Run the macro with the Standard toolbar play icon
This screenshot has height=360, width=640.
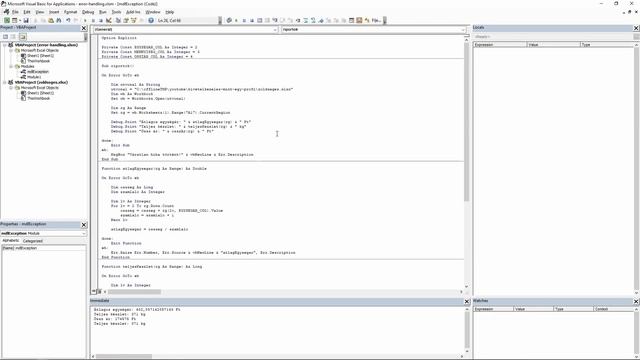85,20
